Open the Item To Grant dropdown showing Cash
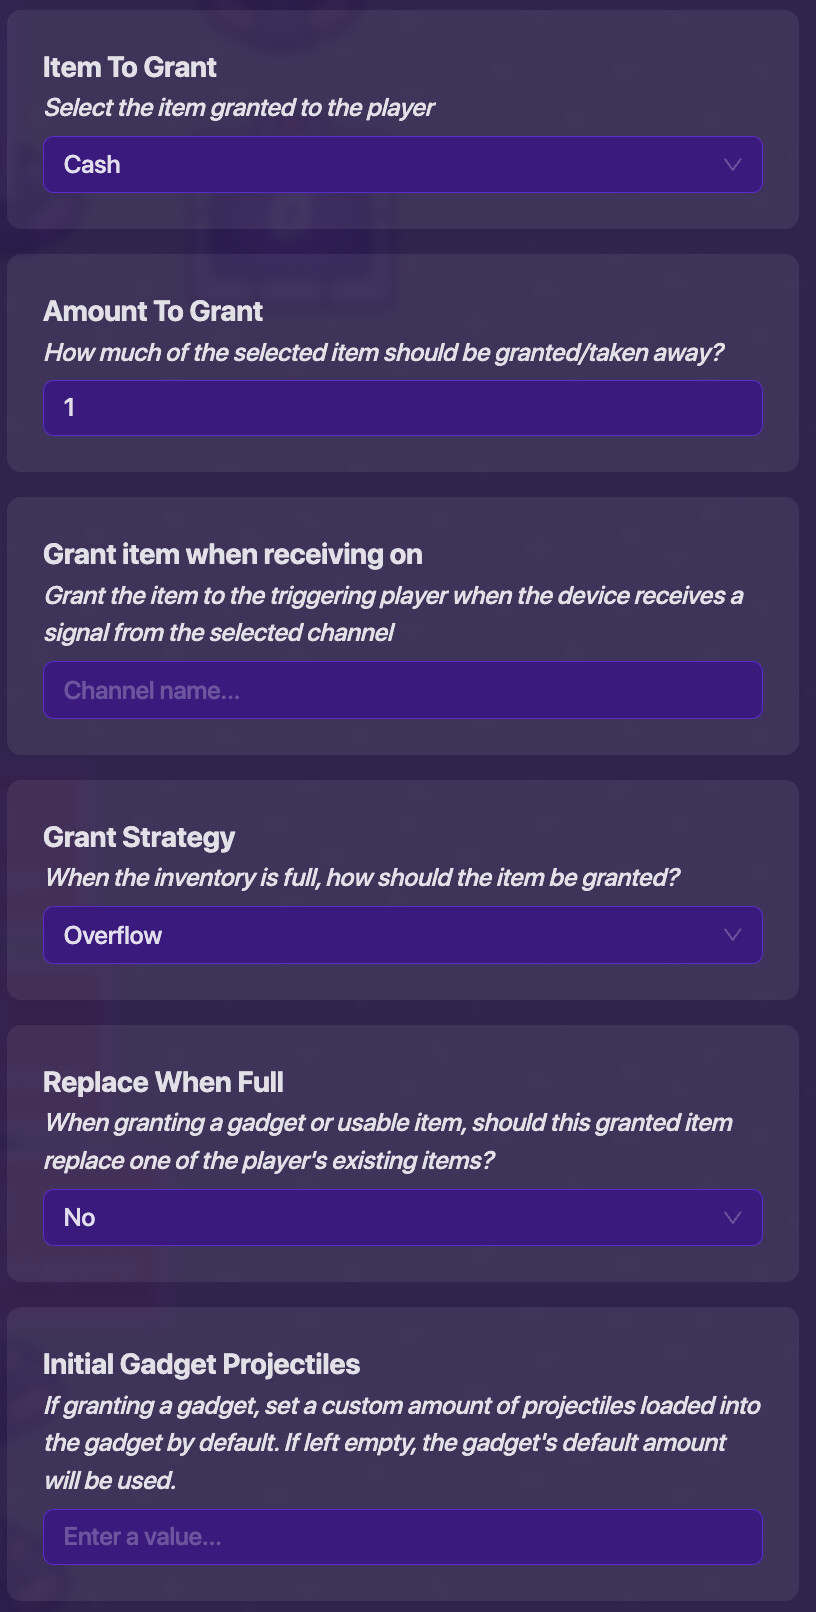 (x=380, y=165)
